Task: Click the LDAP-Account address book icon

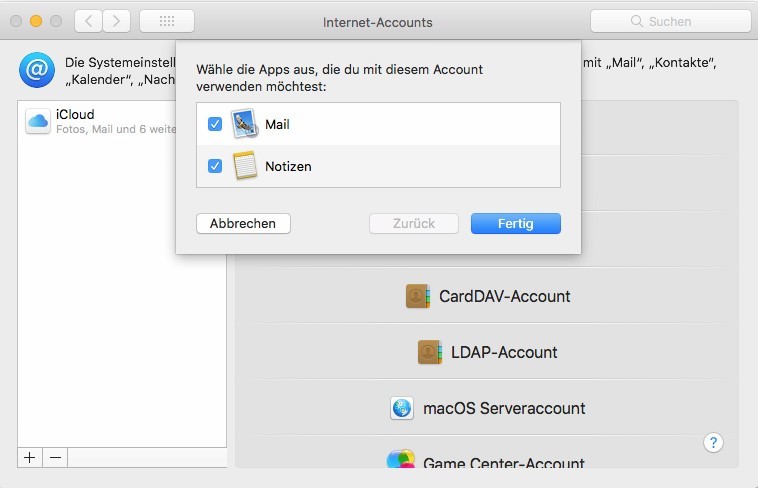Action: click(x=429, y=352)
